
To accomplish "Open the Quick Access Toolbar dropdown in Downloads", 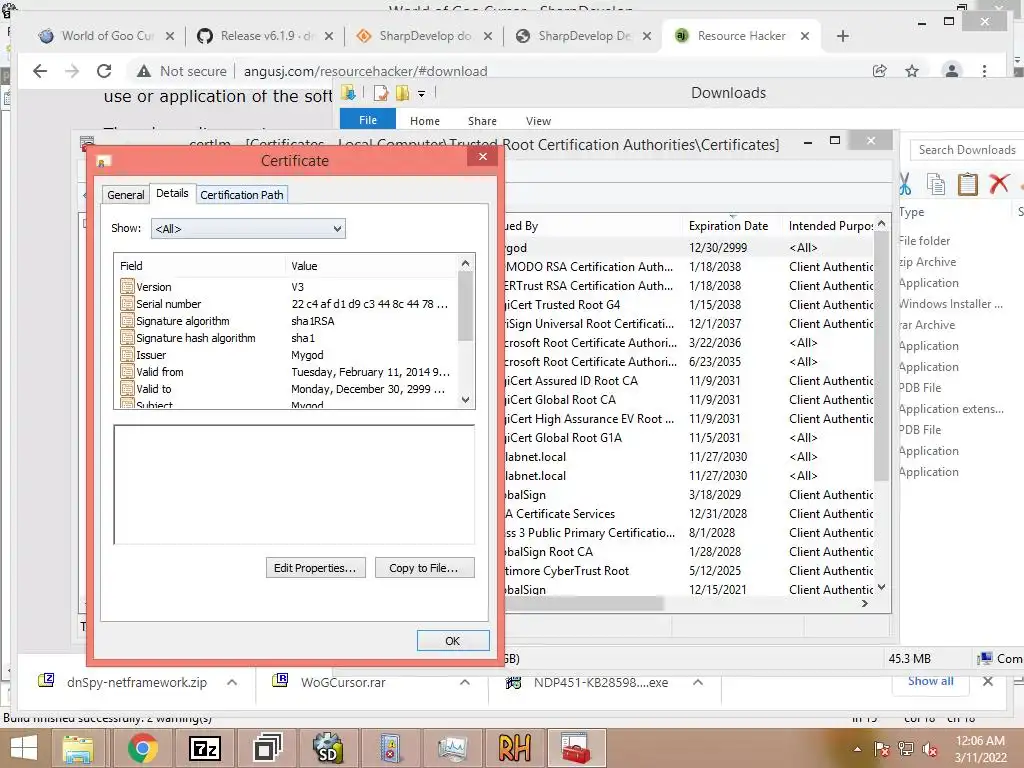I will tap(422, 94).
